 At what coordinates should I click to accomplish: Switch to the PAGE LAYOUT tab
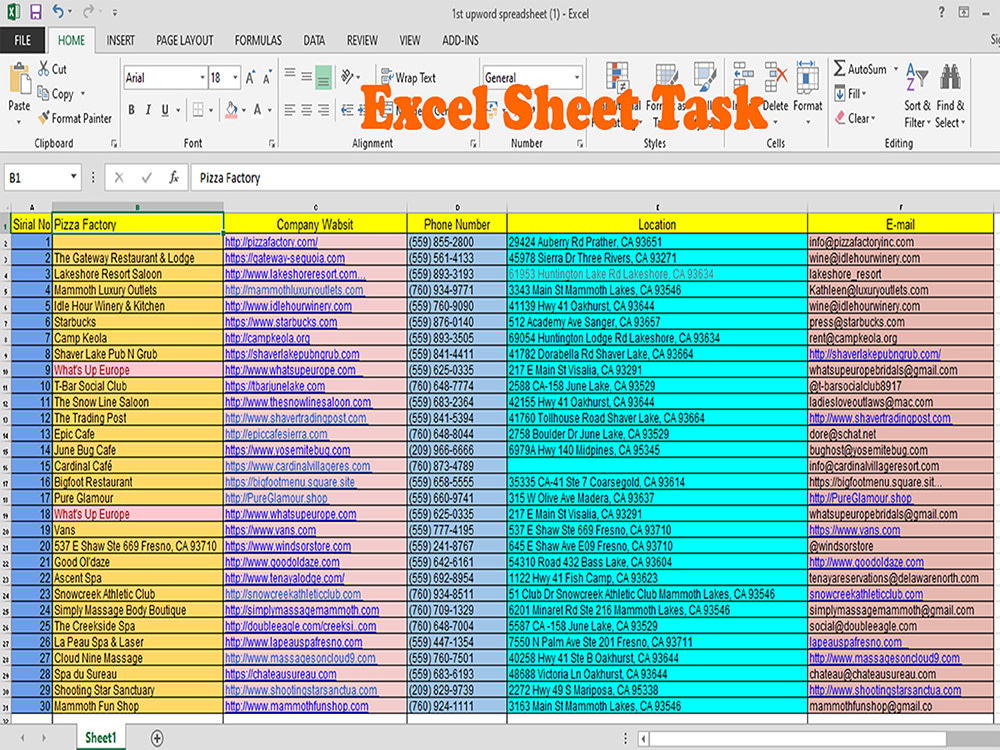pyautogui.click(x=185, y=40)
